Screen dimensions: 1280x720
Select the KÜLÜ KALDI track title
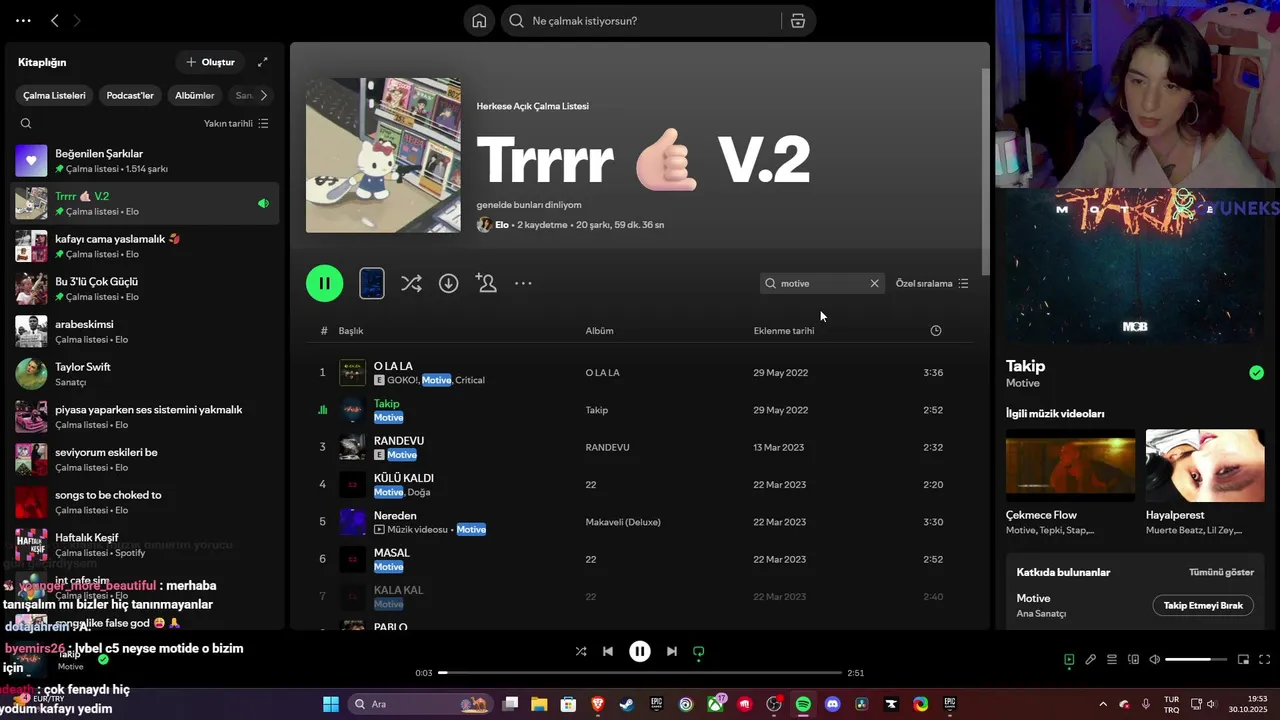click(404, 478)
